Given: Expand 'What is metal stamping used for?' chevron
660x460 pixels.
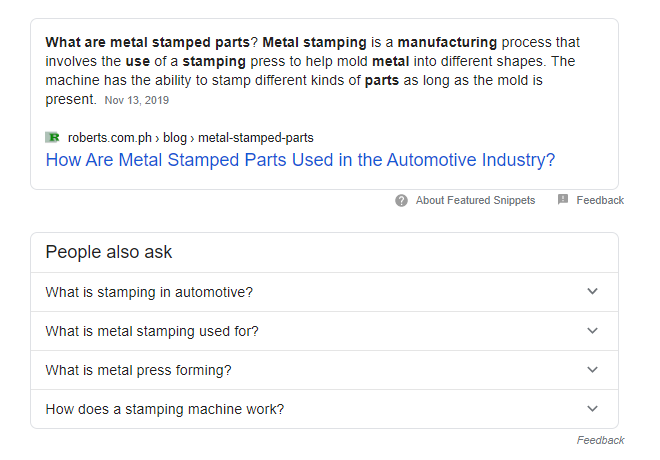Looking at the screenshot, I should 592,331.
